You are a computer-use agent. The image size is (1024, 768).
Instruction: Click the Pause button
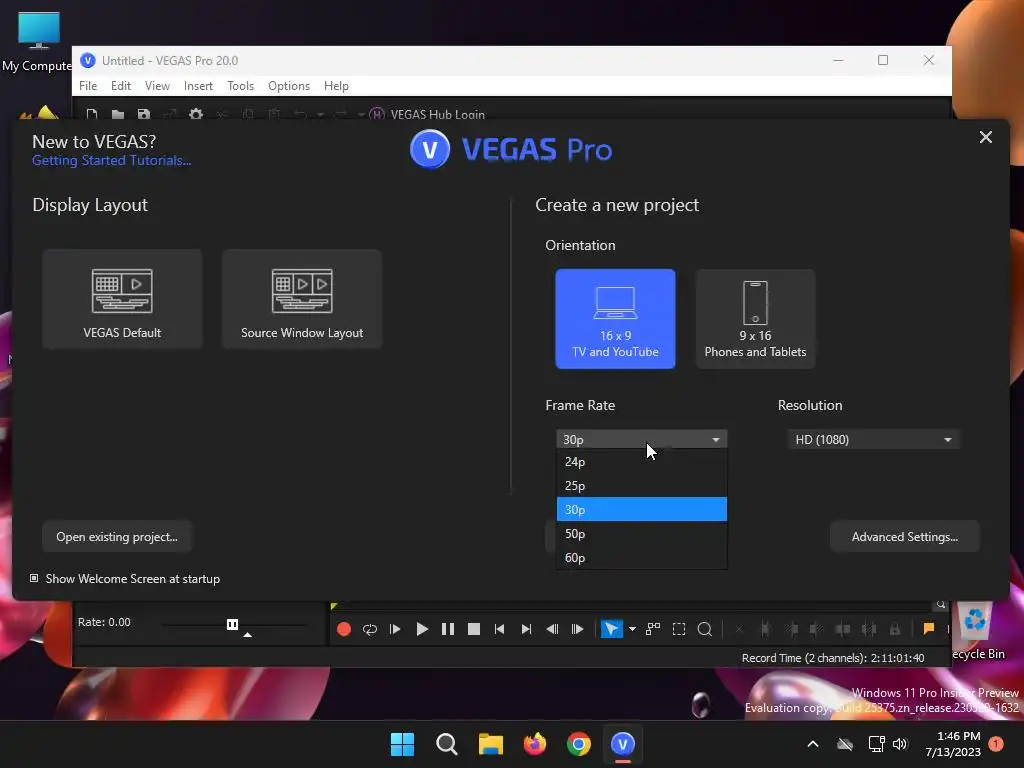point(448,629)
